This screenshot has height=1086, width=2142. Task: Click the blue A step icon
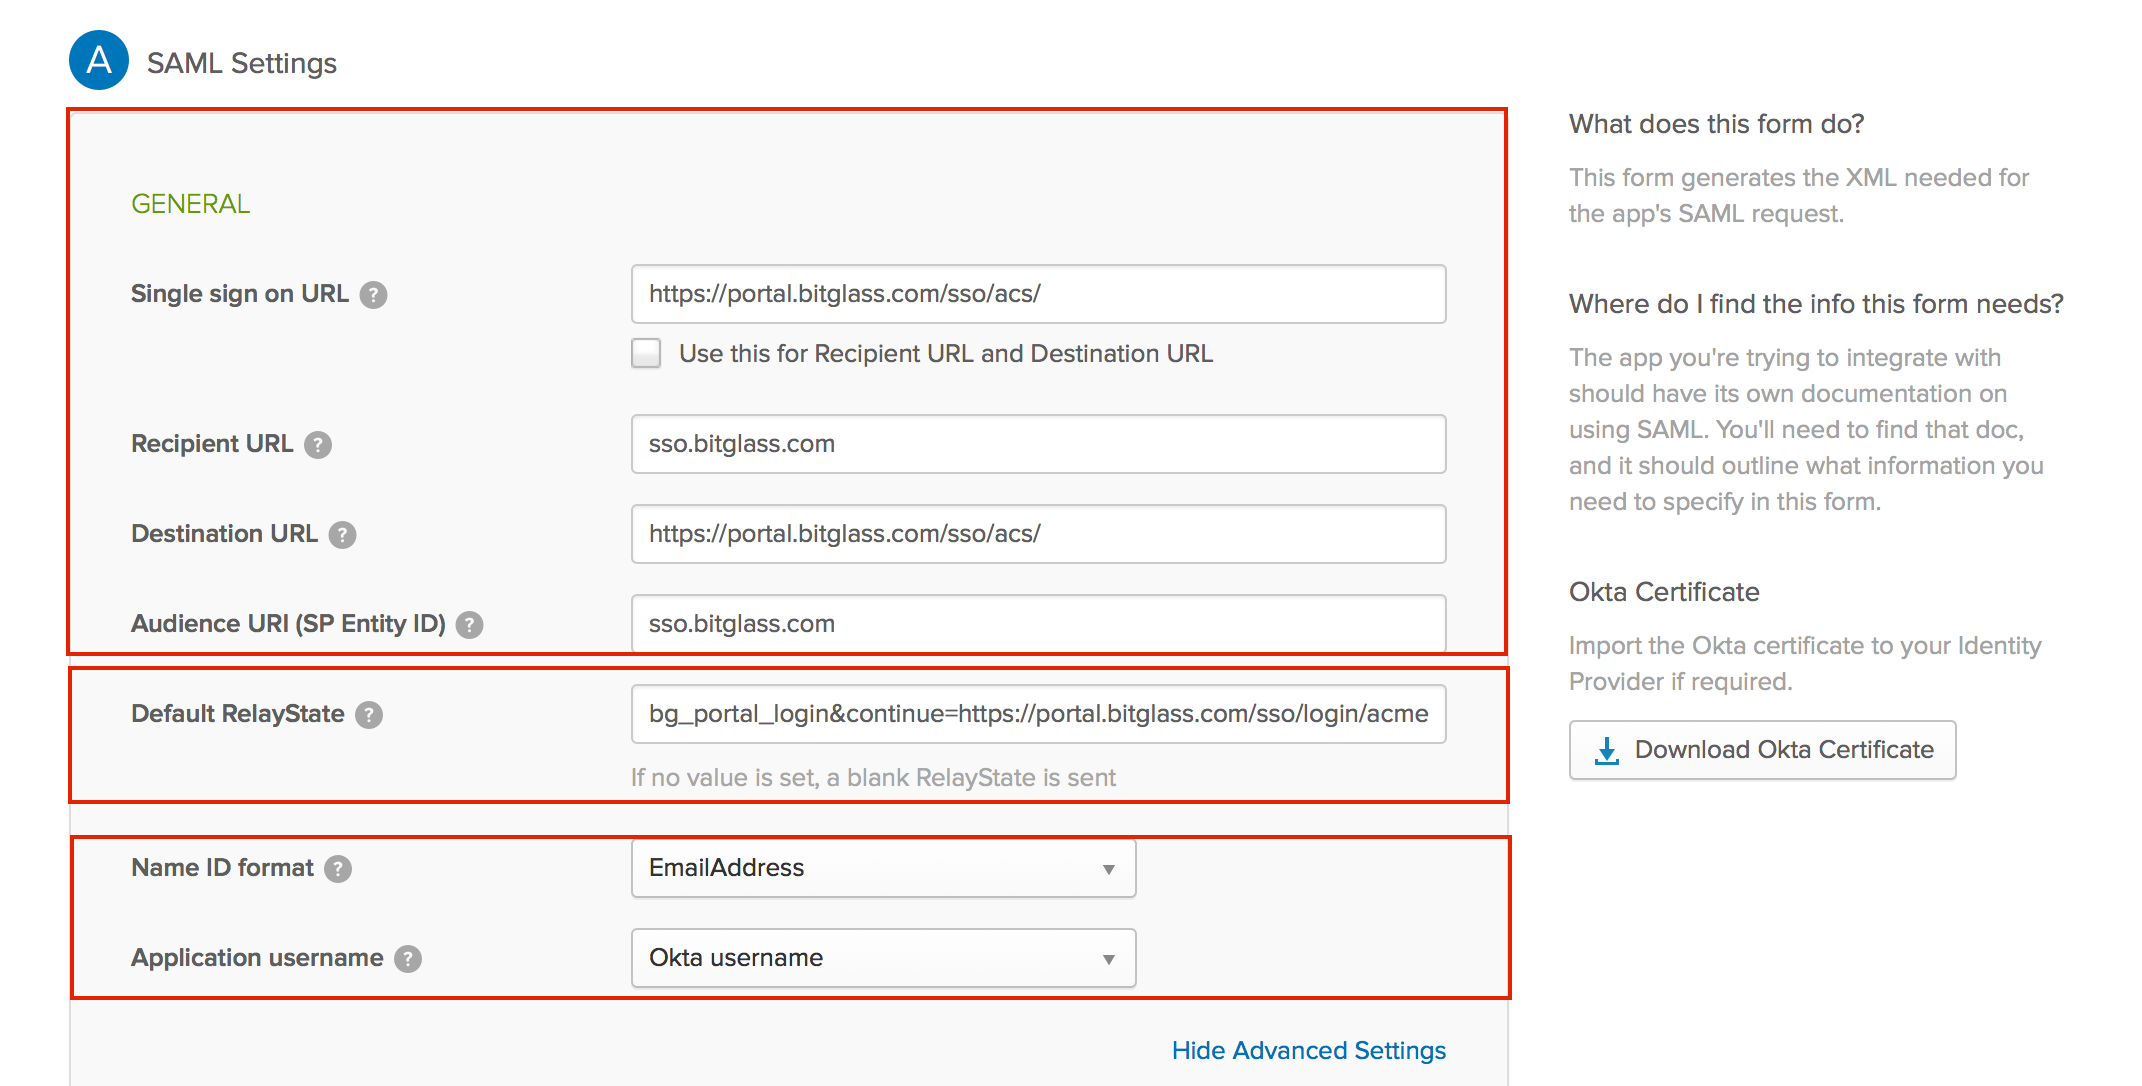99,60
